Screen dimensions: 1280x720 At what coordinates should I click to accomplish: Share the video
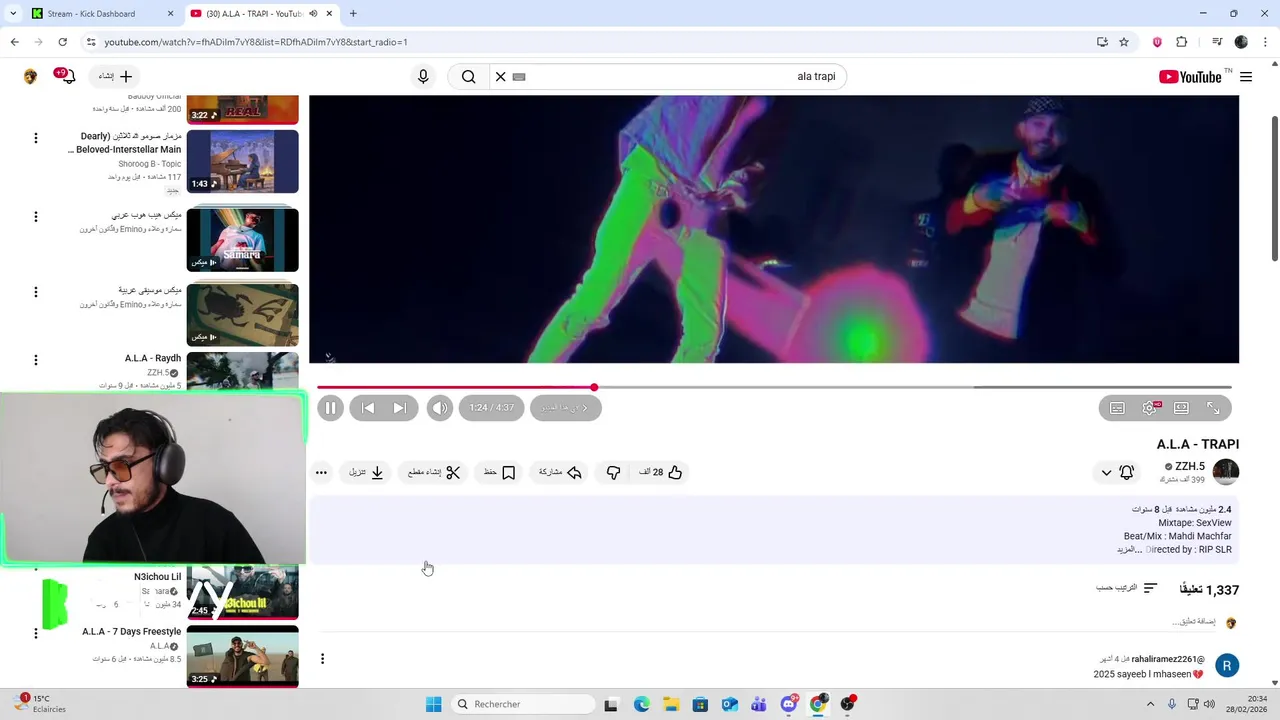(560, 472)
